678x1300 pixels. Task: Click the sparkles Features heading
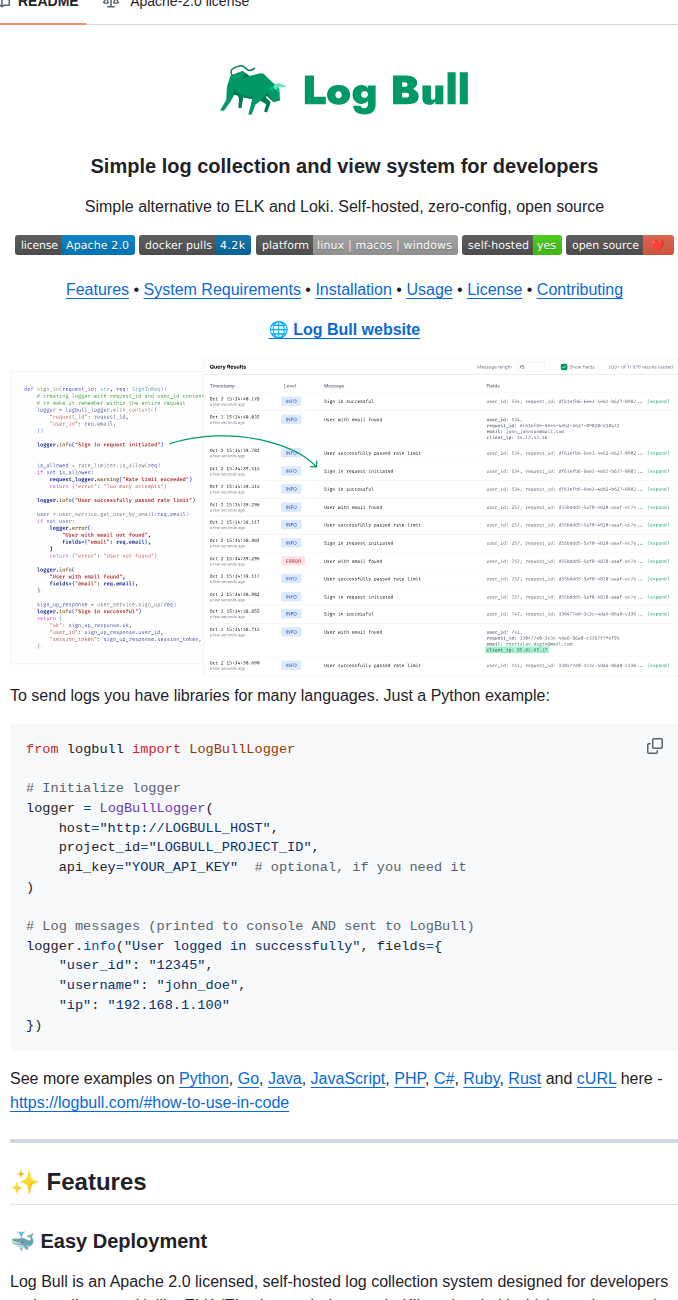[78, 1182]
